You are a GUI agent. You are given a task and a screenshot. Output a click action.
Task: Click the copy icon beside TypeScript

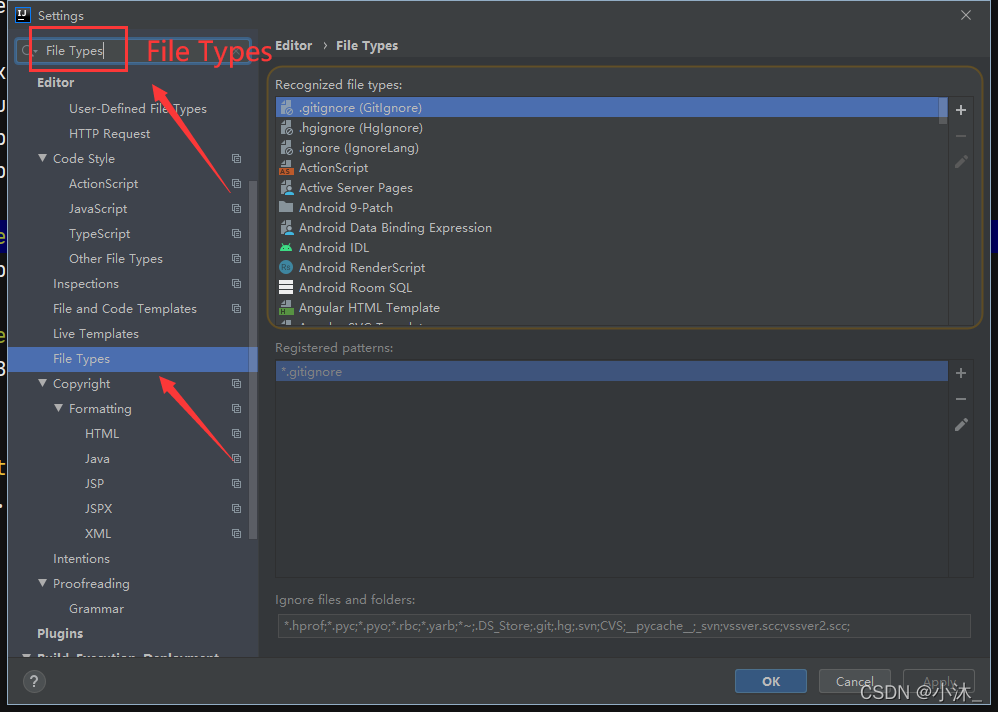pyautogui.click(x=236, y=234)
